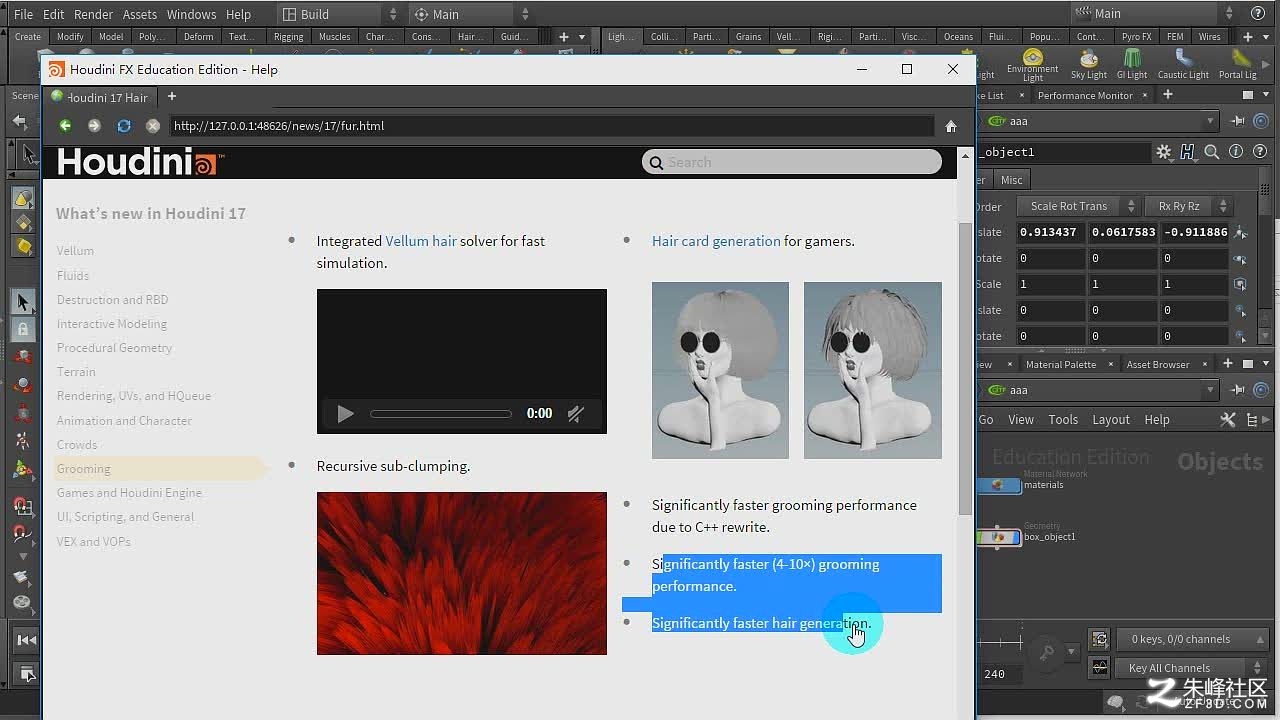
Task: Maximize the Asset Browser pane square
Action: (1247, 364)
